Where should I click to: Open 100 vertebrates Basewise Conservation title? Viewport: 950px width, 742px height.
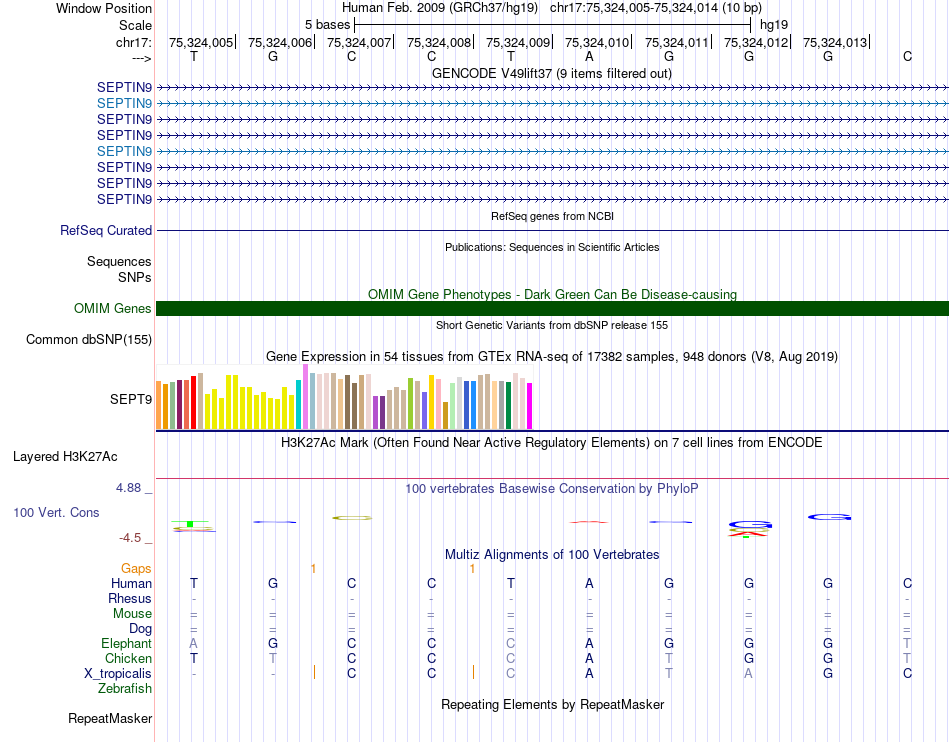pyautogui.click(x=552, y=488)
